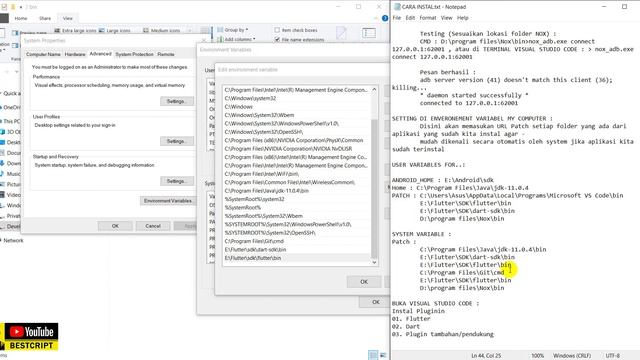Open Notepad Format menu
640x360 pixels.
(x=428, y=18)
